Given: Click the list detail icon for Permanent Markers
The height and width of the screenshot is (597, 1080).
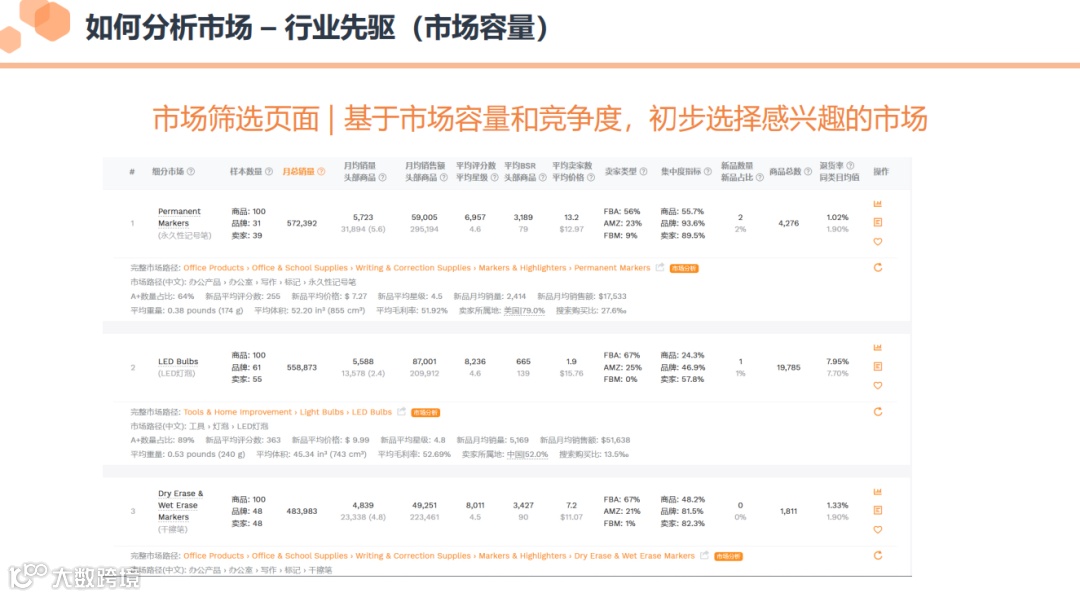Looking at the screenshot, I should [x=878, y=222].
